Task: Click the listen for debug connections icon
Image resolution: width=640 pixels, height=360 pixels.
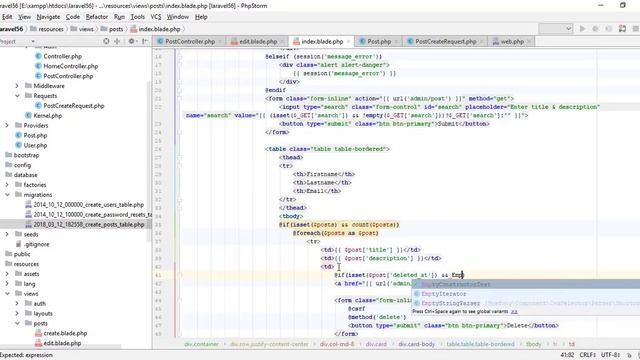Action: [x=622, y=29]
